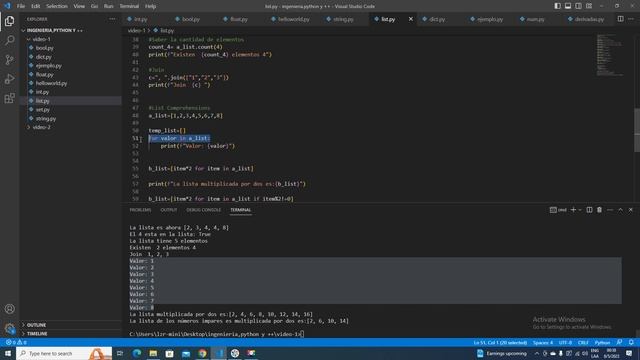Viewport: 640px width, 360px height.
Task: Click Ln 51, Col 1 cursor position
Action: point(500,342)
